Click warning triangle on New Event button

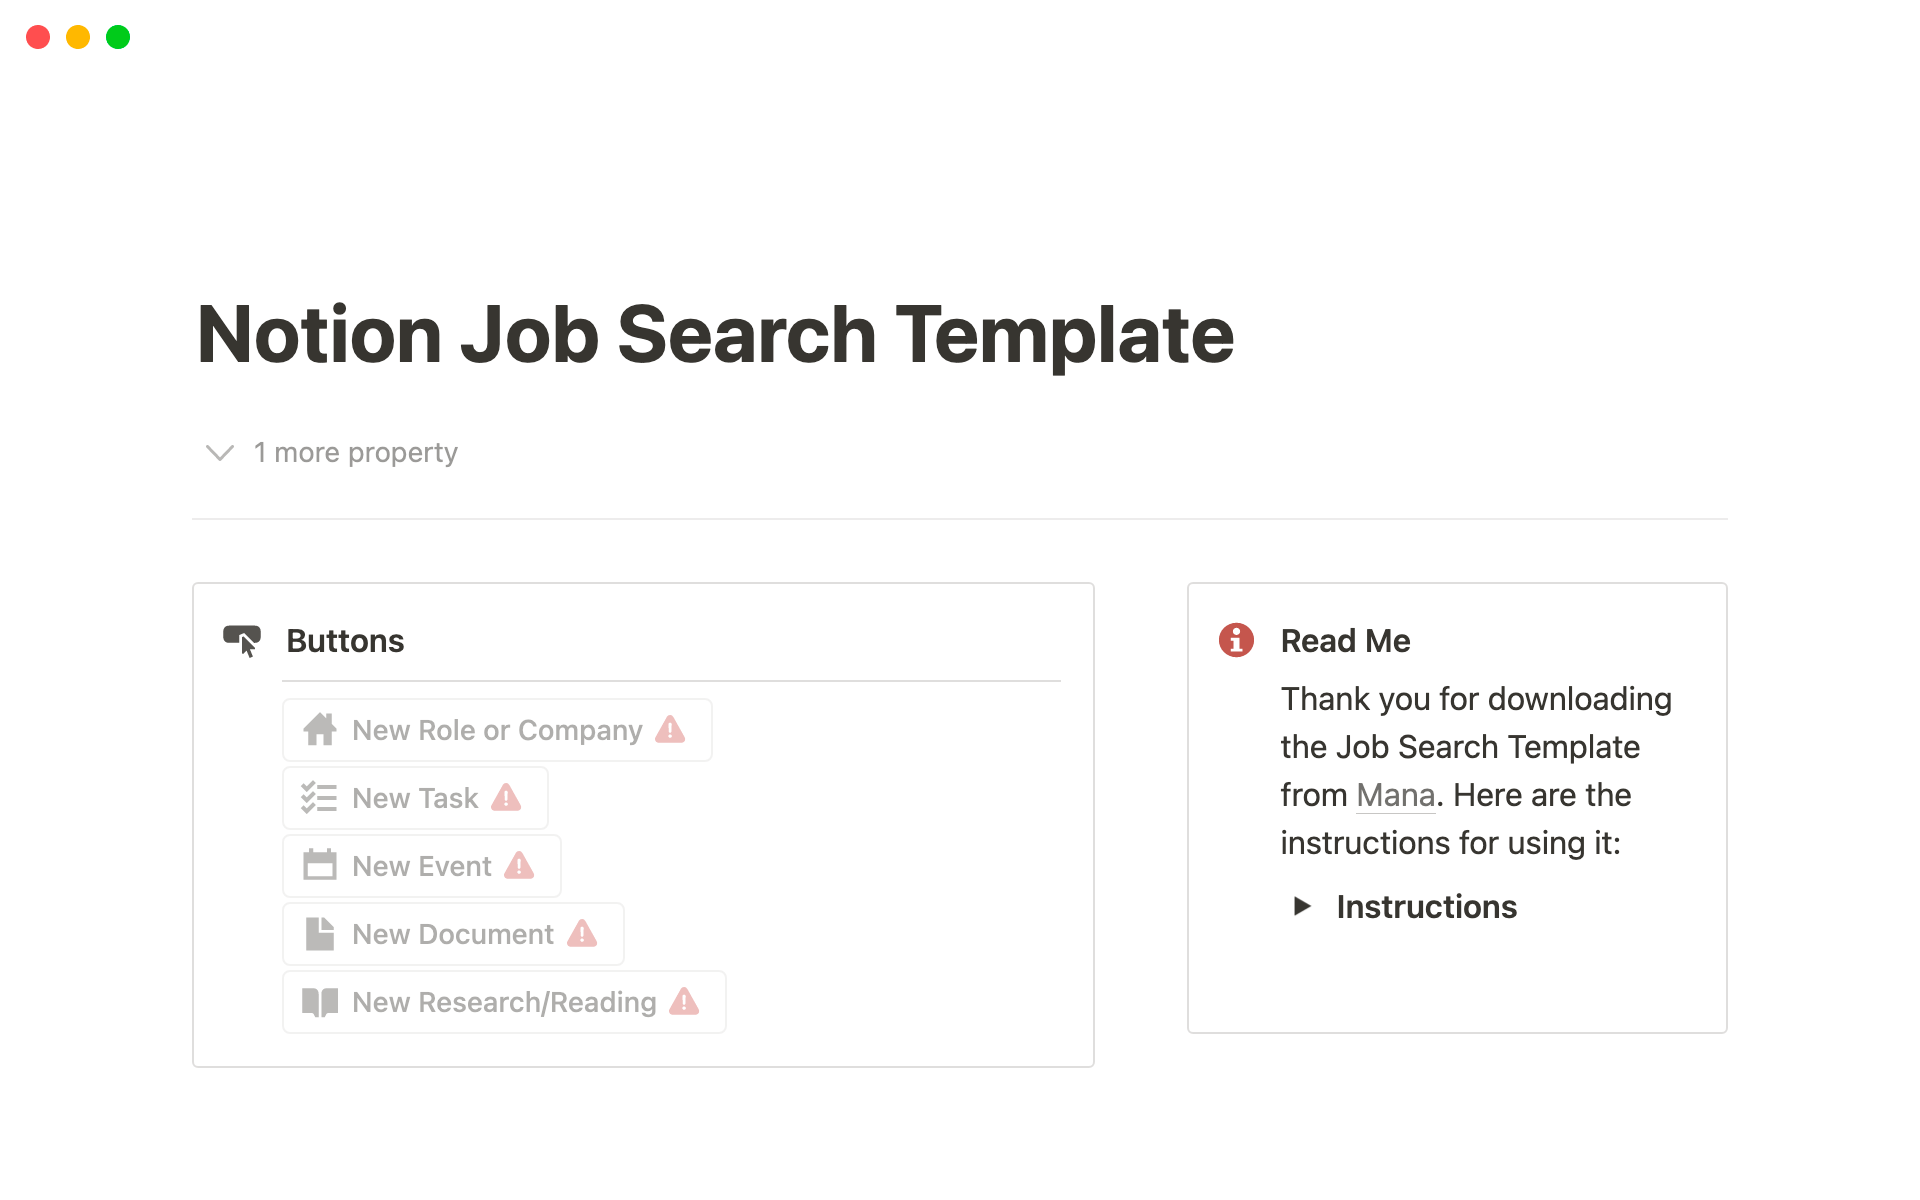pos(519,865)
